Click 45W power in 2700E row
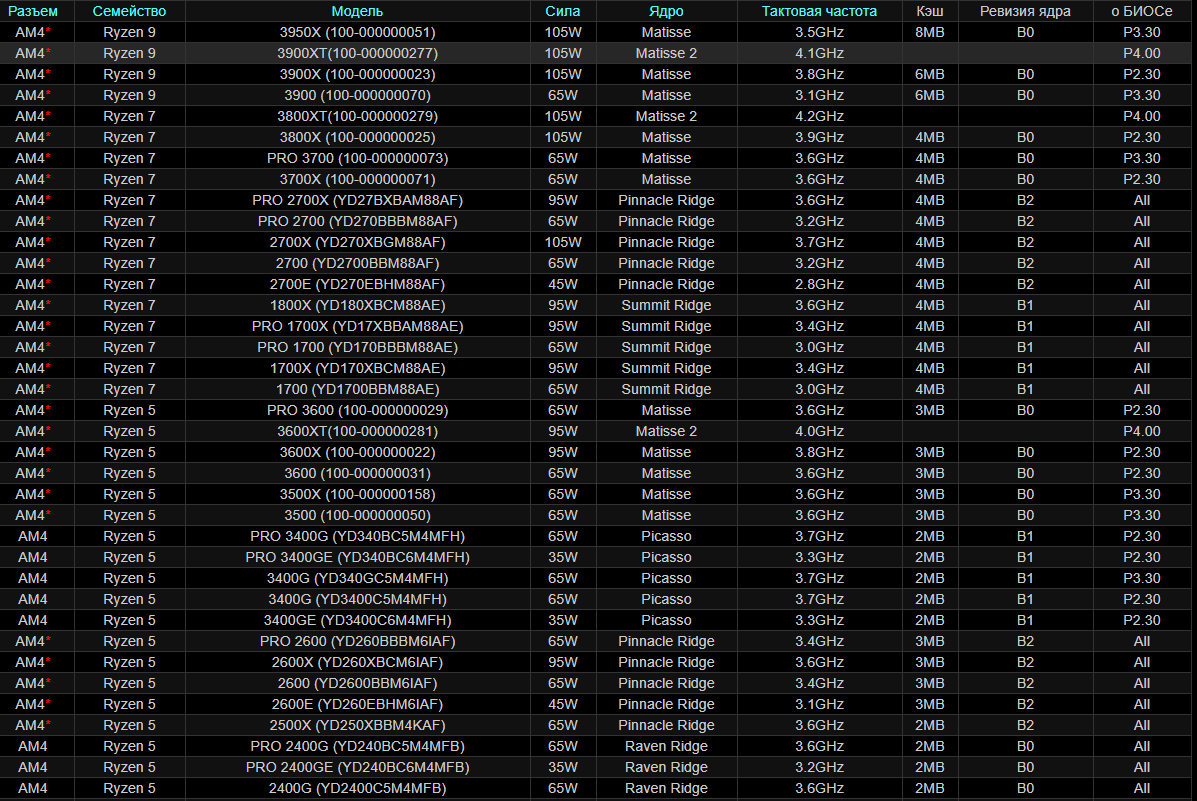This screenshot has width=1197, height=801. tap(563, 284)
